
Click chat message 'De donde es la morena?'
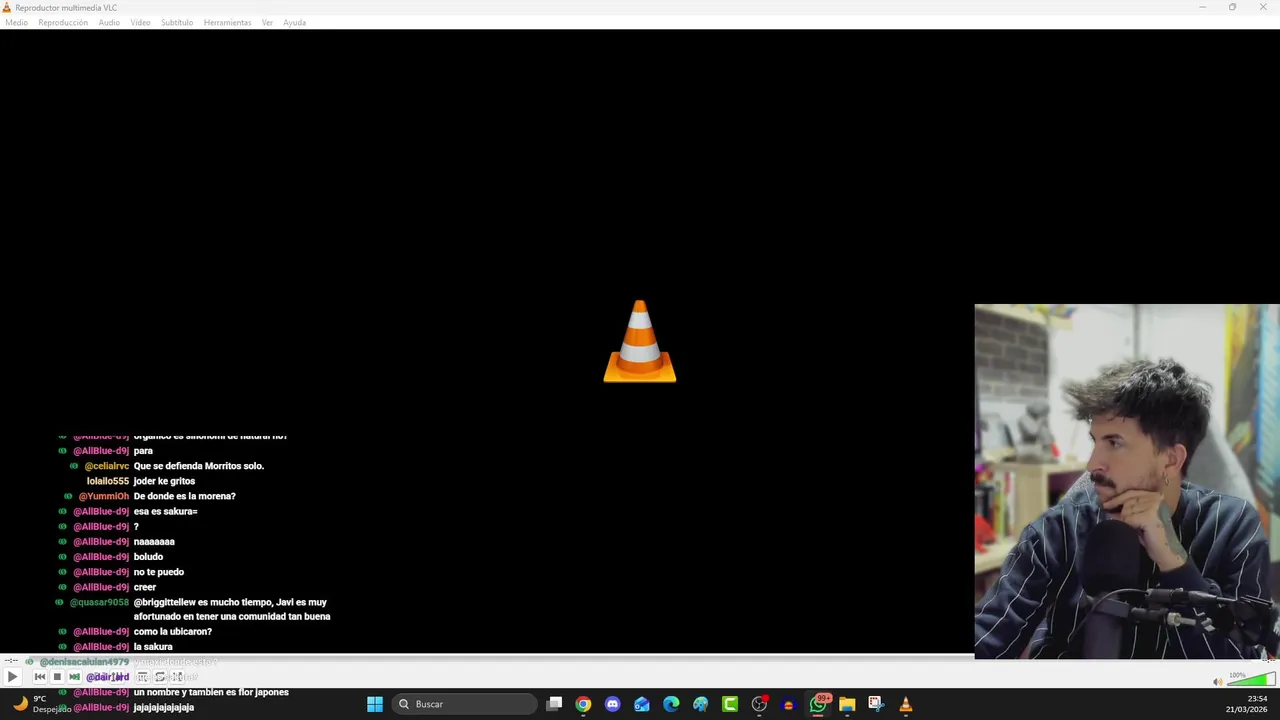click(x=184, y=496)
